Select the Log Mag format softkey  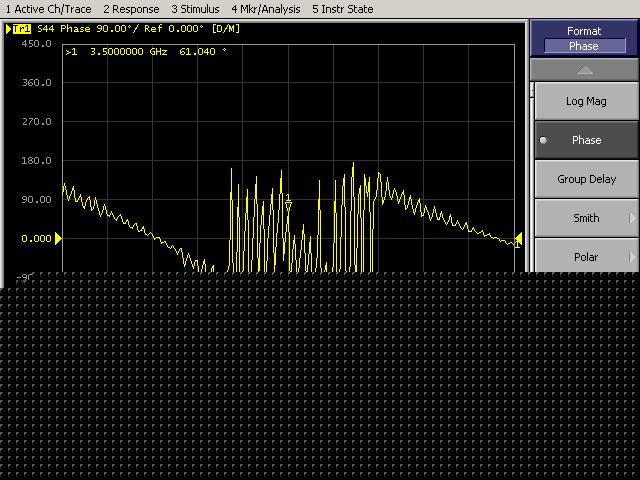586,101
